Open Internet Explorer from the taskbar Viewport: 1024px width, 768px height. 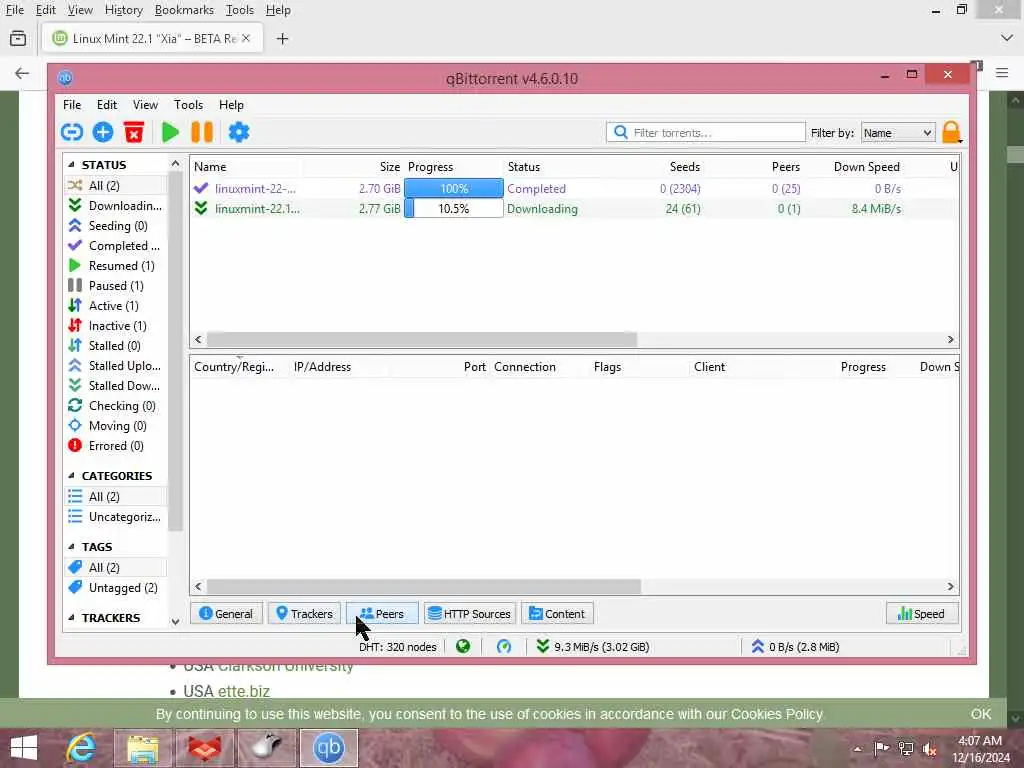click(81, 748)
